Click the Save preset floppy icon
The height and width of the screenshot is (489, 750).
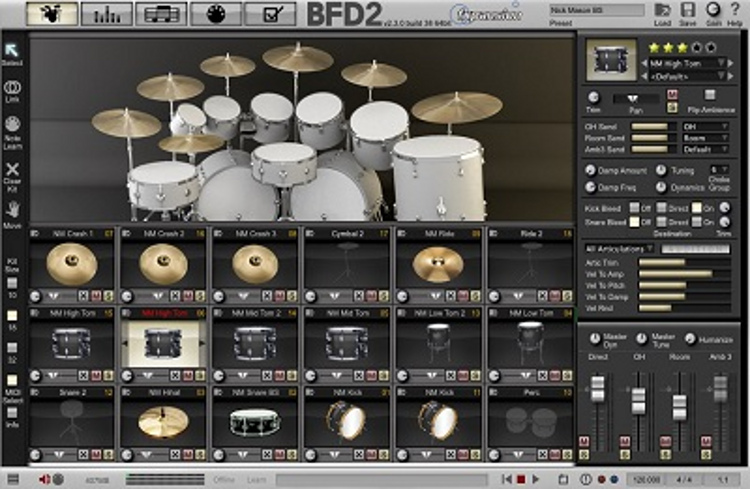pos(687,11)
